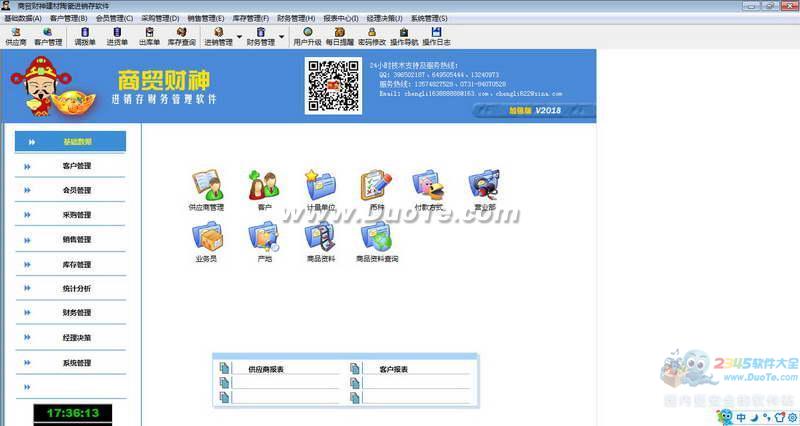
Task: Open the 报表中心(I) menu
Action: pos(341,18)
